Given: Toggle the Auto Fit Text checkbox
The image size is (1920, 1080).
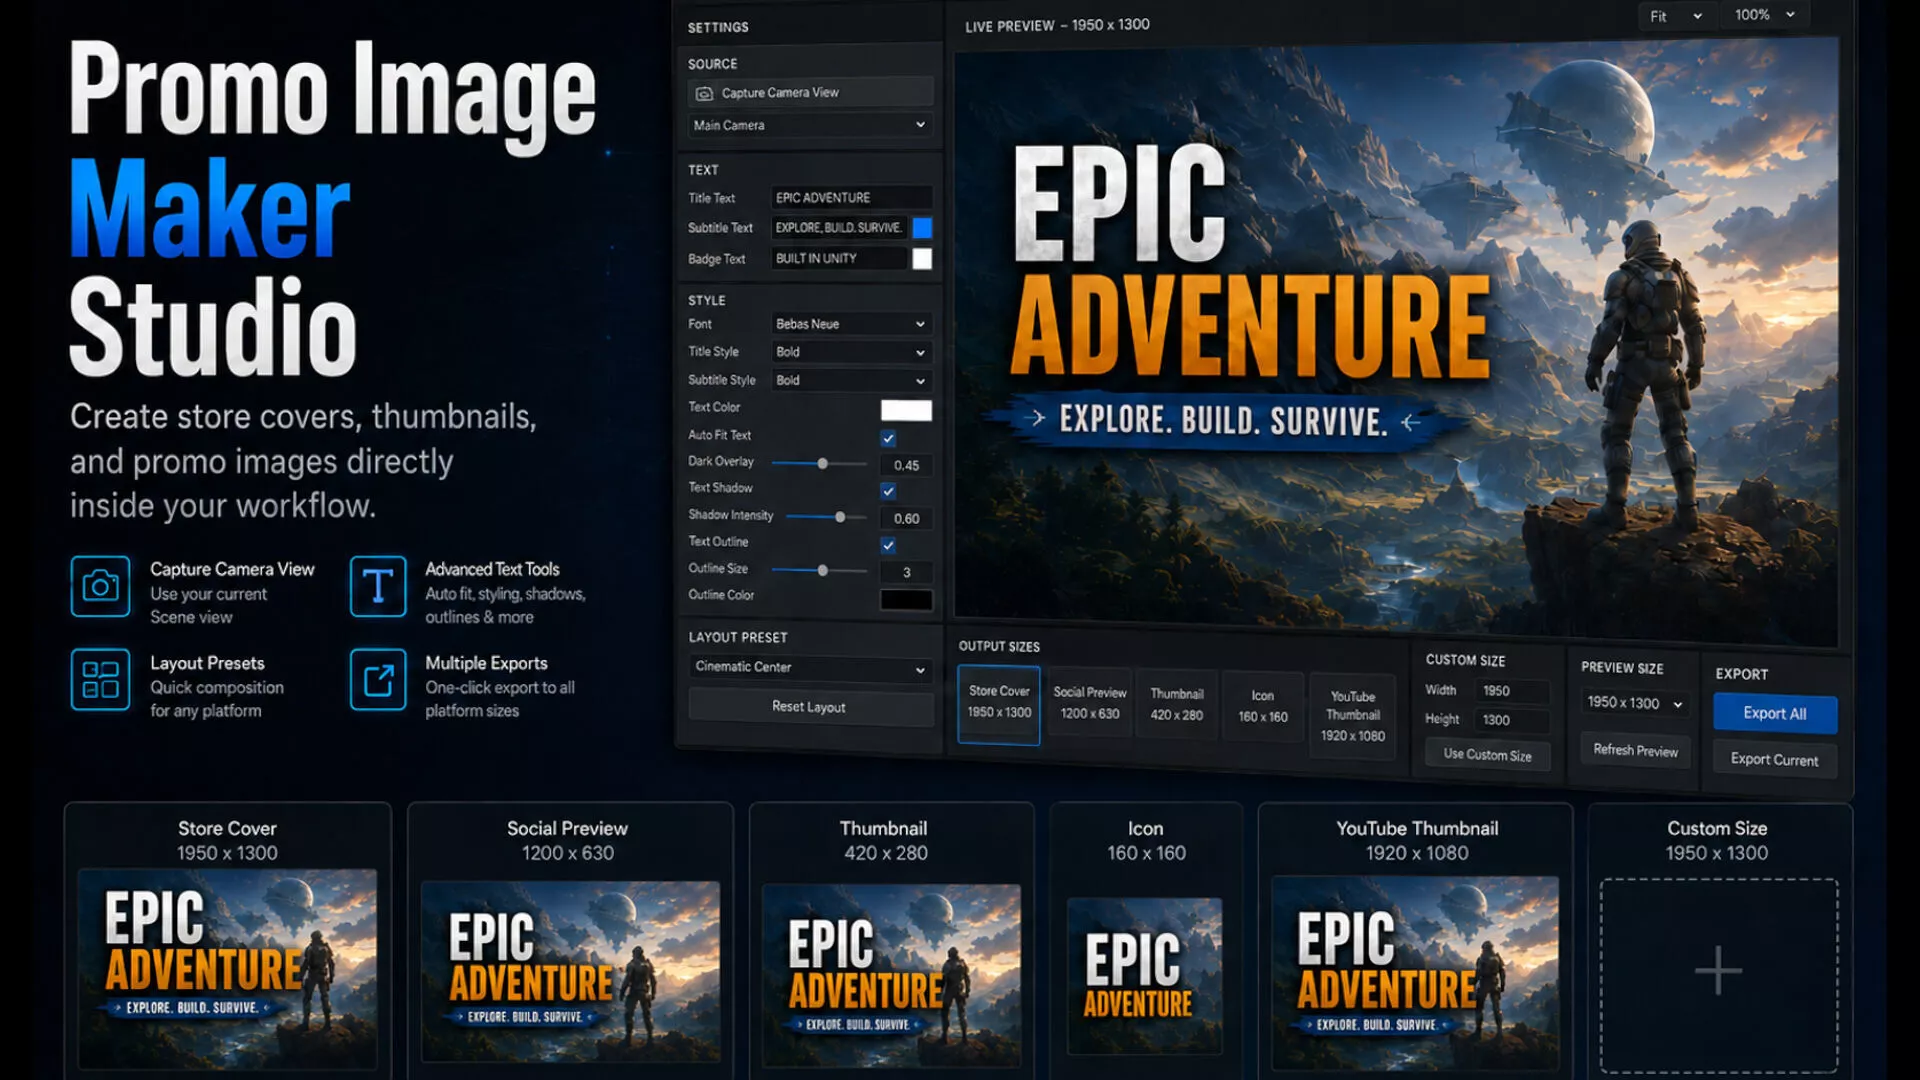Looking at the screenshot, I should pos(888,438).
